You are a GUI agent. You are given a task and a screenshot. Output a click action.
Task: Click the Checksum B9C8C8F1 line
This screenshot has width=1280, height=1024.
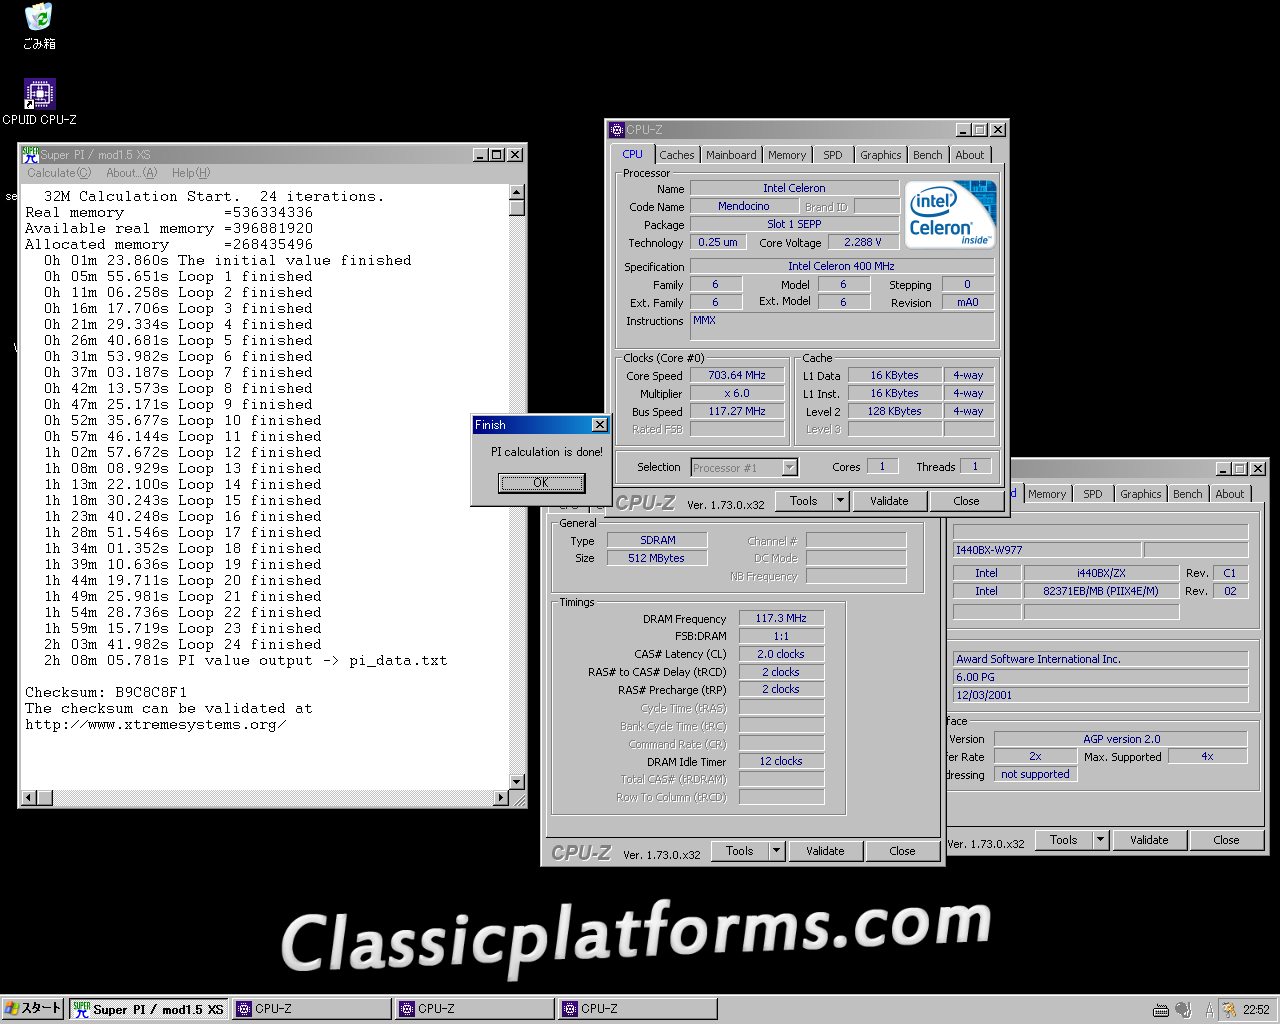106,692
